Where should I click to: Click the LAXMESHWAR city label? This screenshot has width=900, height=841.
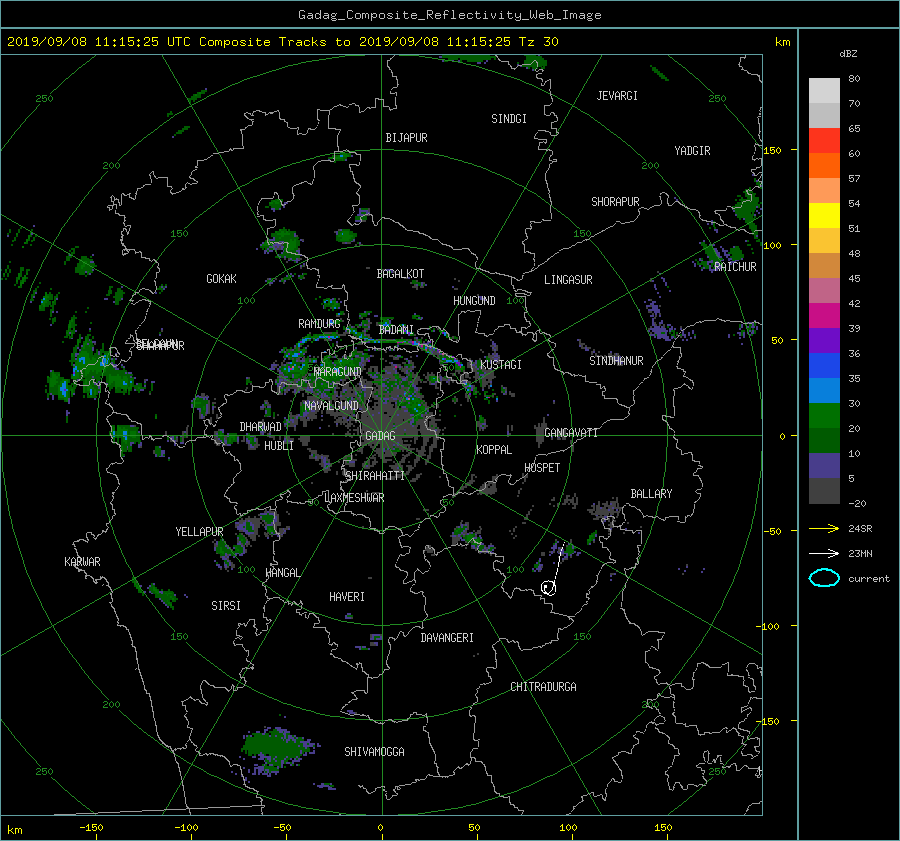[x=354, y=498]
